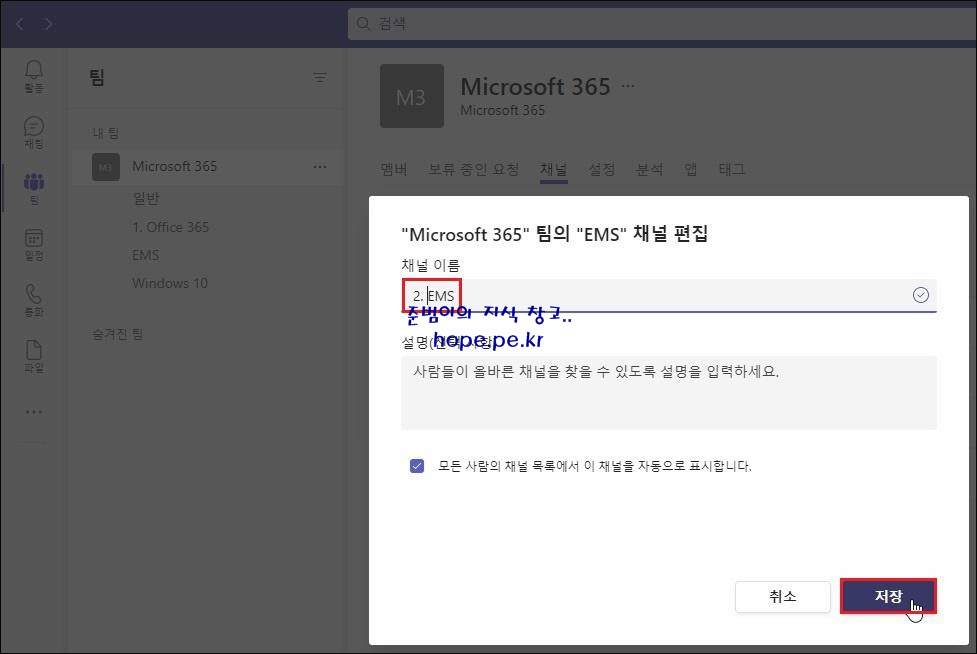Switch to the 태그 tab
This screenshot has width=977, height=654.
click(732, 169)
